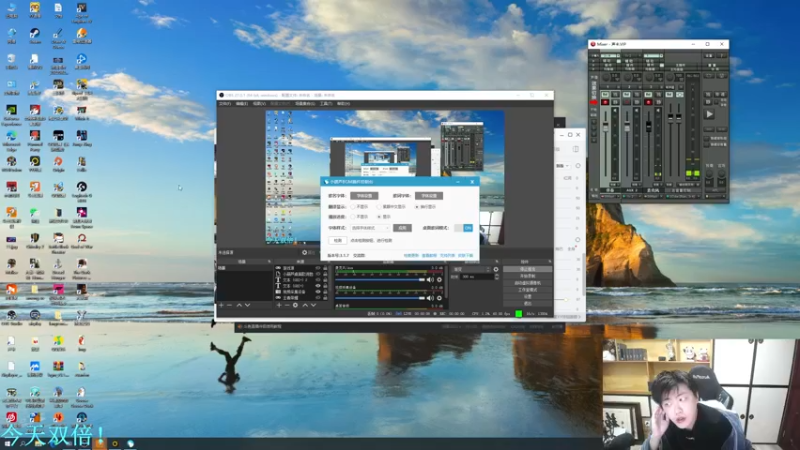Open channel 3 top input dropdown in Mixer
The image size is (800, 450).
(x=653, y=55)
